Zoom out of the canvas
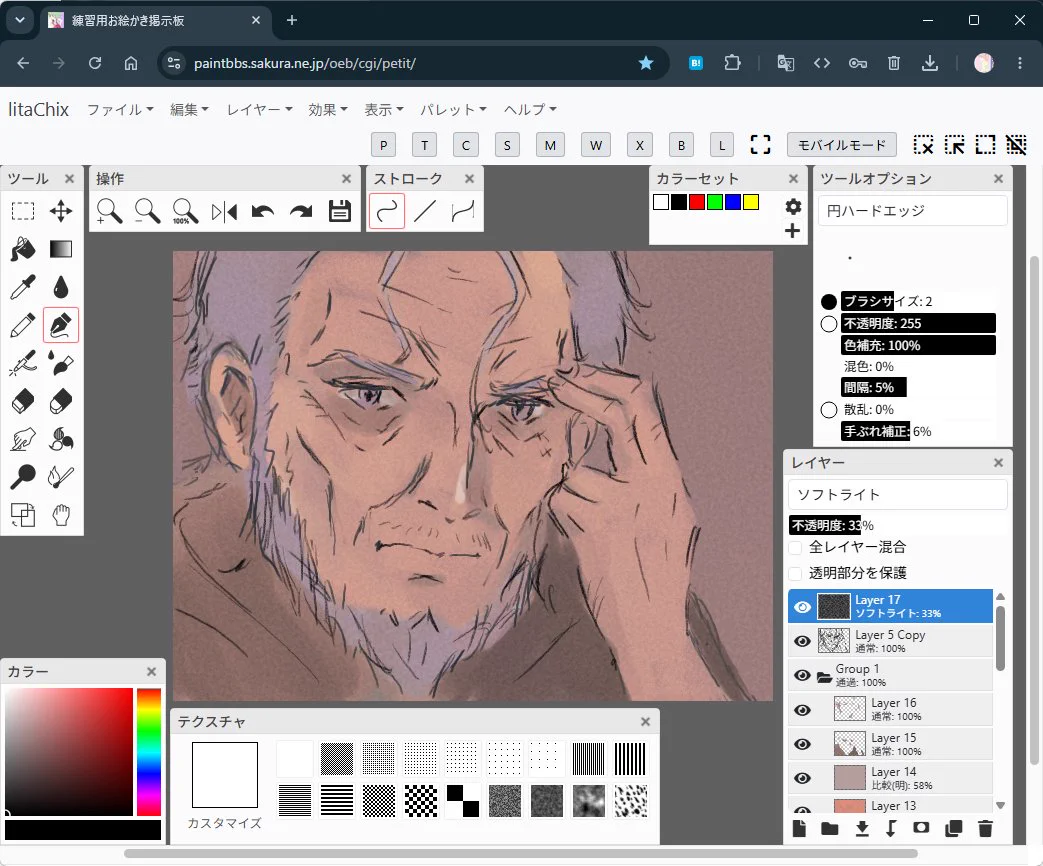 pos(147,212)
